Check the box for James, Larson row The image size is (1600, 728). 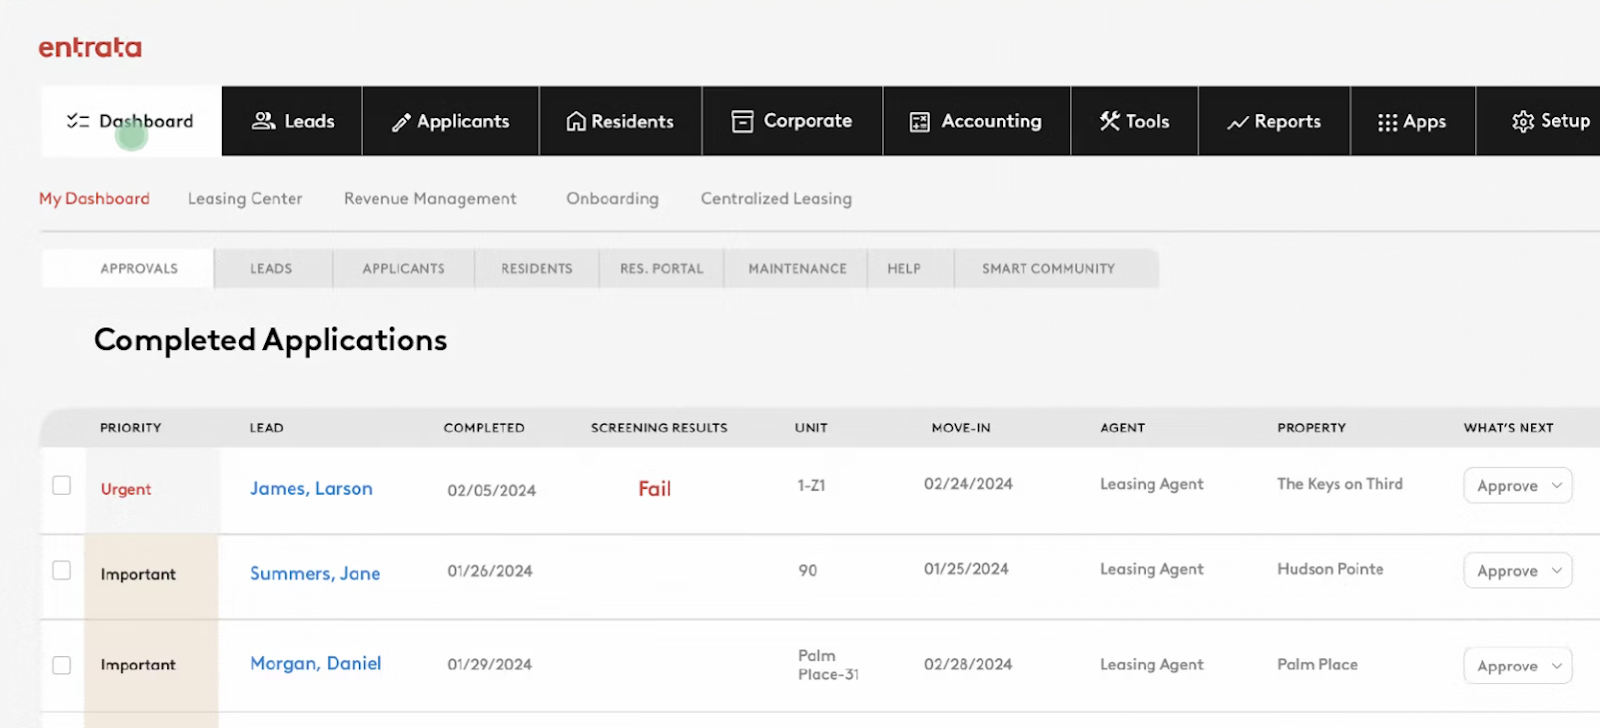(62, 485)
